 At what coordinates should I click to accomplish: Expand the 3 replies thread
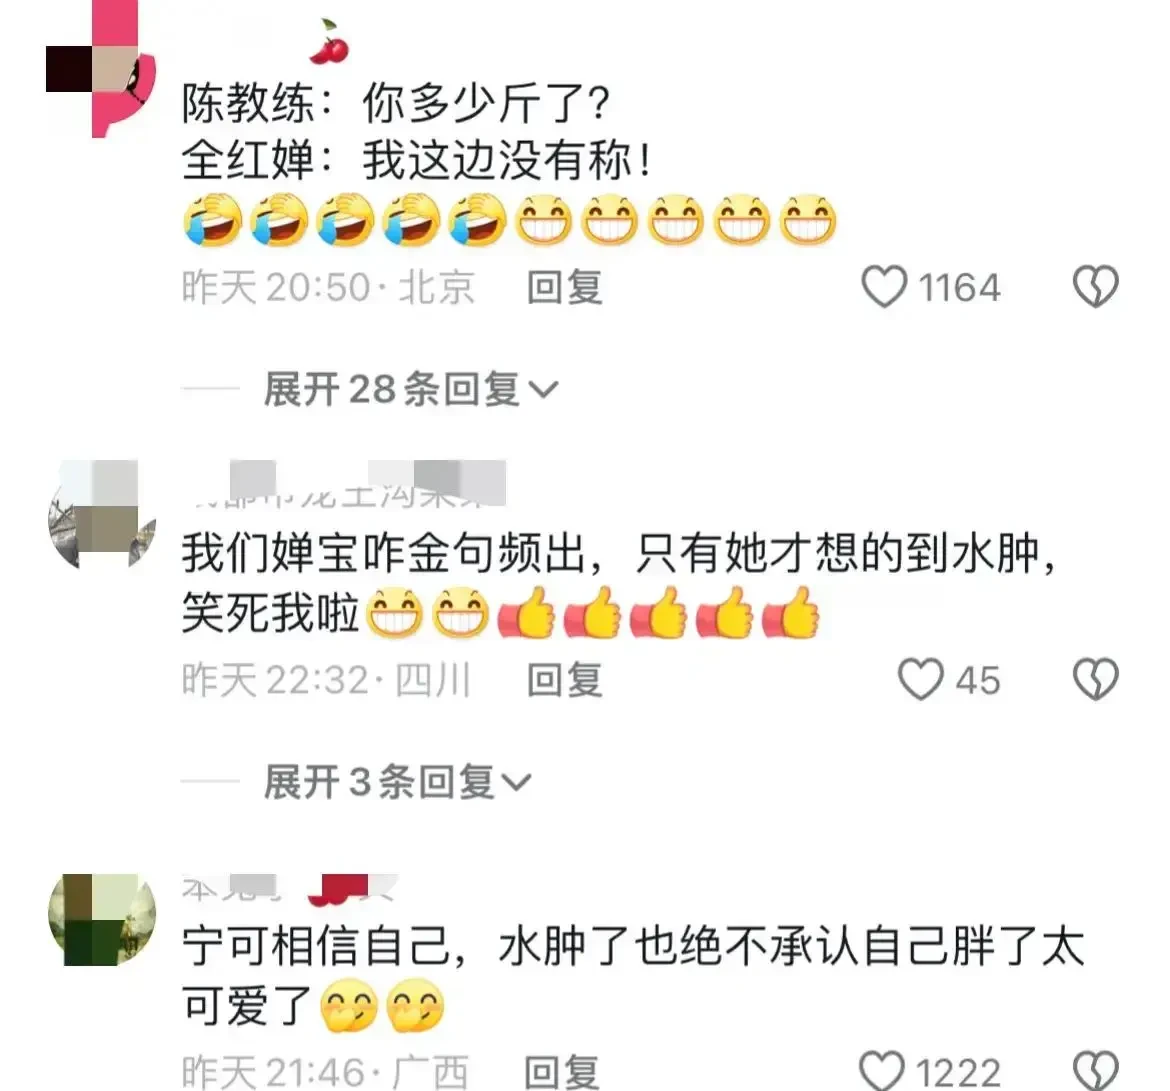click(396, 781)
